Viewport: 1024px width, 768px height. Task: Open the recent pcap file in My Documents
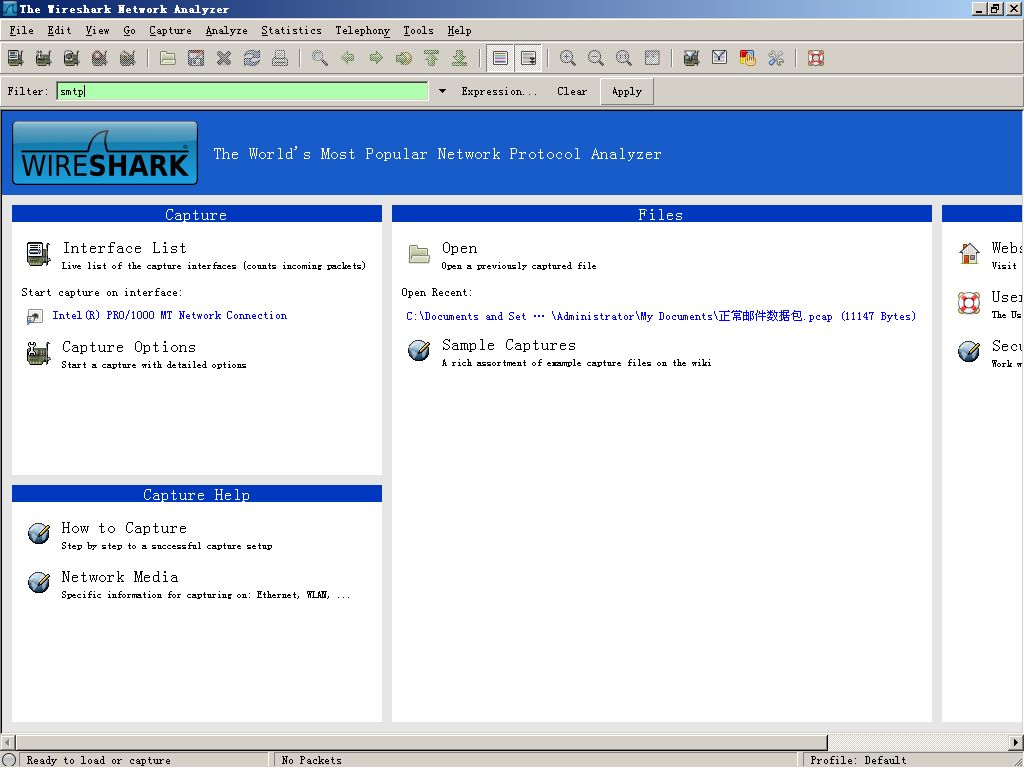pyautogui.click(x=661, y=316)
